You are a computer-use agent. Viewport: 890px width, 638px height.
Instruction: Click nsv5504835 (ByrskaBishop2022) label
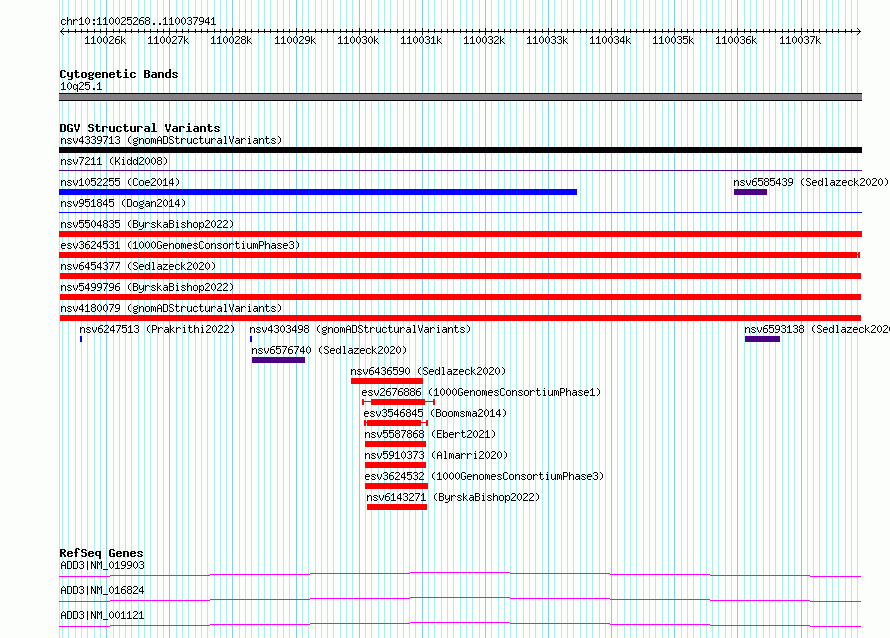(x=147, y=224)
